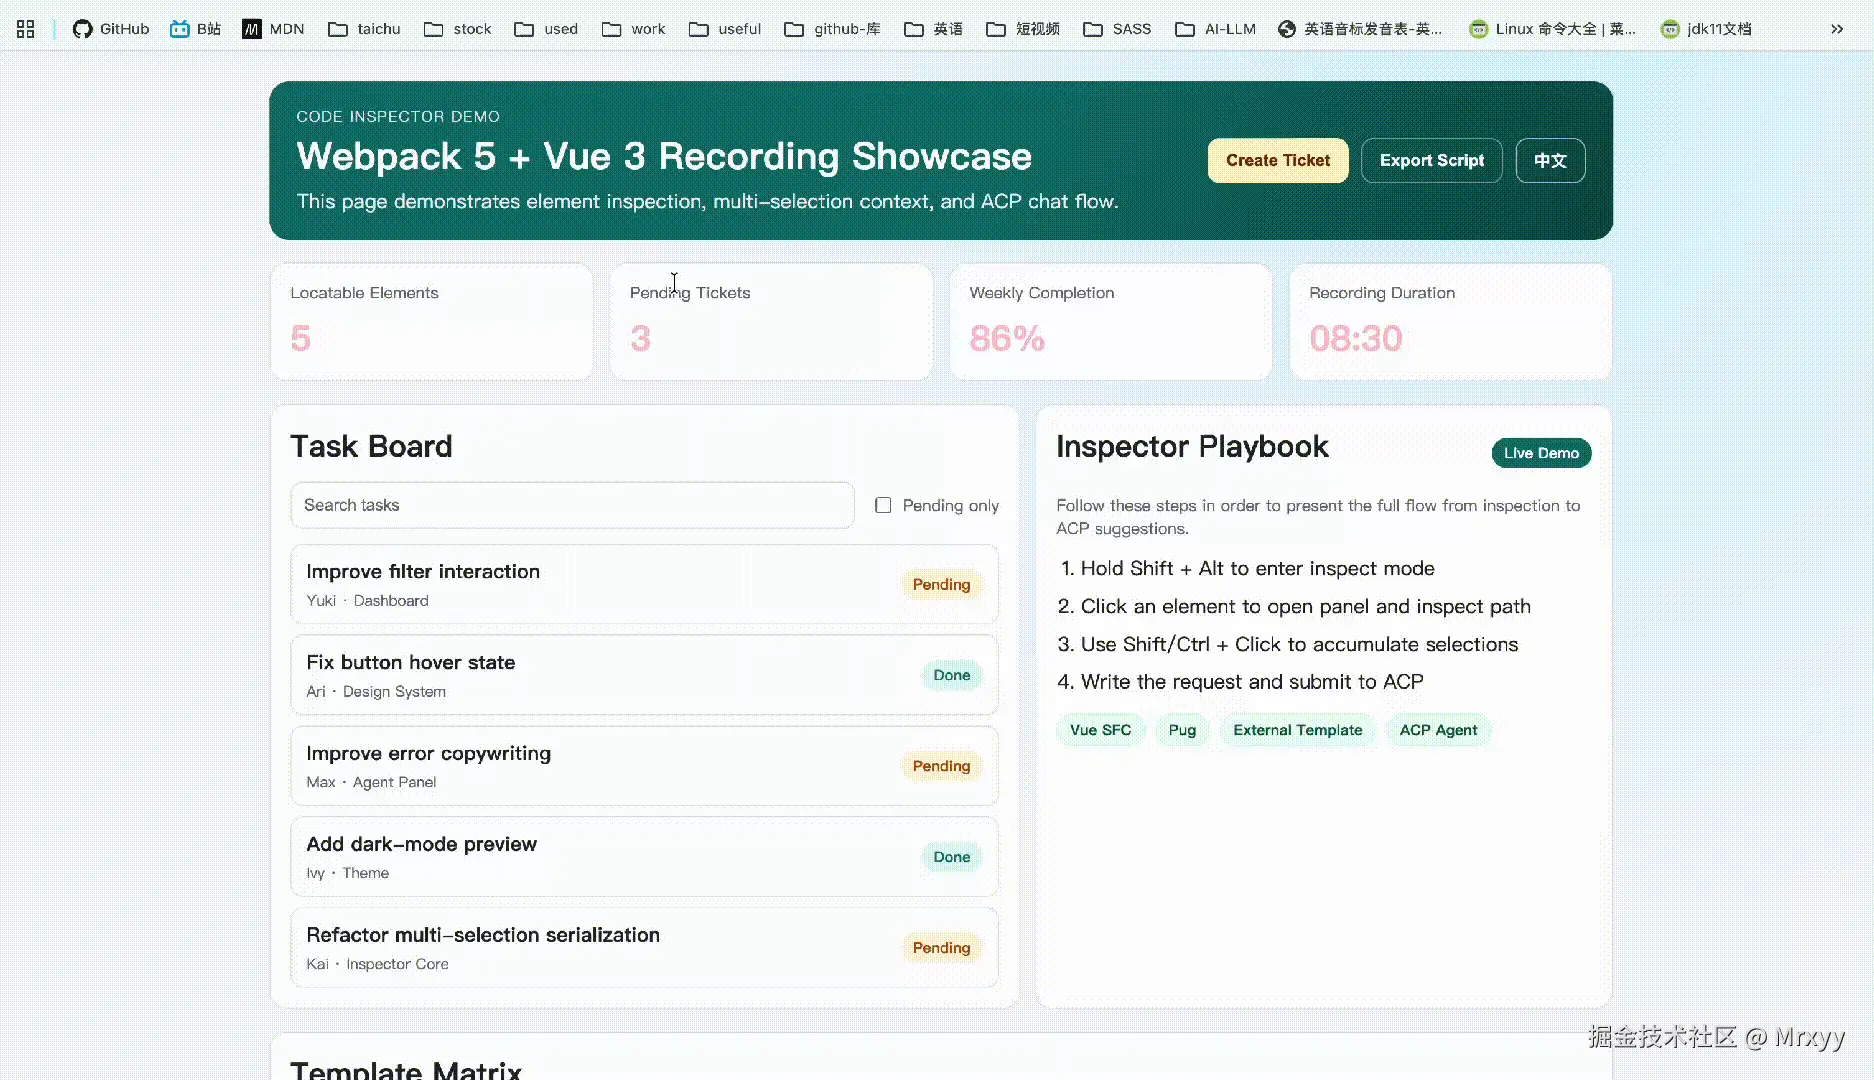Open the github-库 bookmark folder
This screenshot has width=1874, height=1080.
click(x=832, y=29)
